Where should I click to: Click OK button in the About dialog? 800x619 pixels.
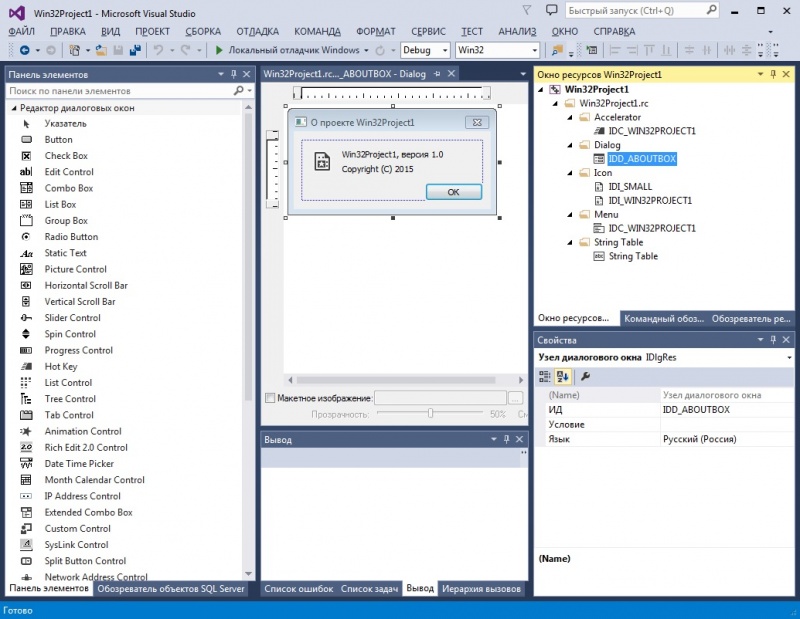pos(453,192)
